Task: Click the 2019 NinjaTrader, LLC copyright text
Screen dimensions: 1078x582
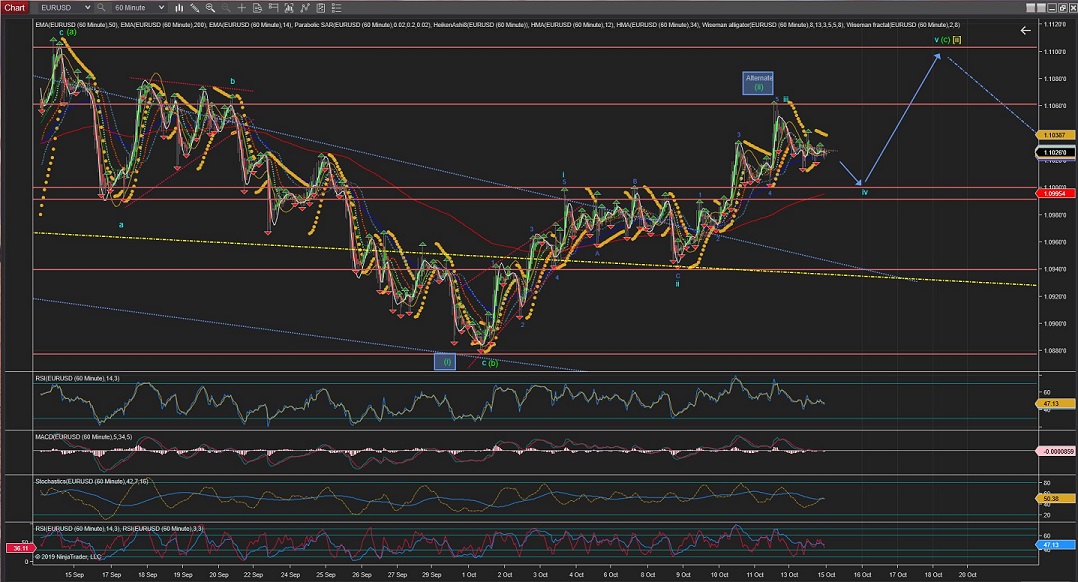Action: tap(68, 557)
